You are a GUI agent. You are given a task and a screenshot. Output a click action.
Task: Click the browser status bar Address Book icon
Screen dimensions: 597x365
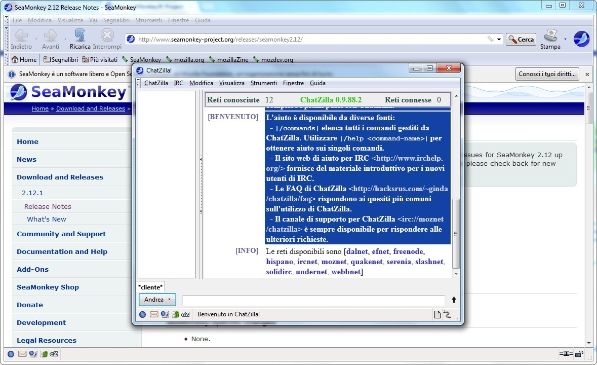[44, 354]
